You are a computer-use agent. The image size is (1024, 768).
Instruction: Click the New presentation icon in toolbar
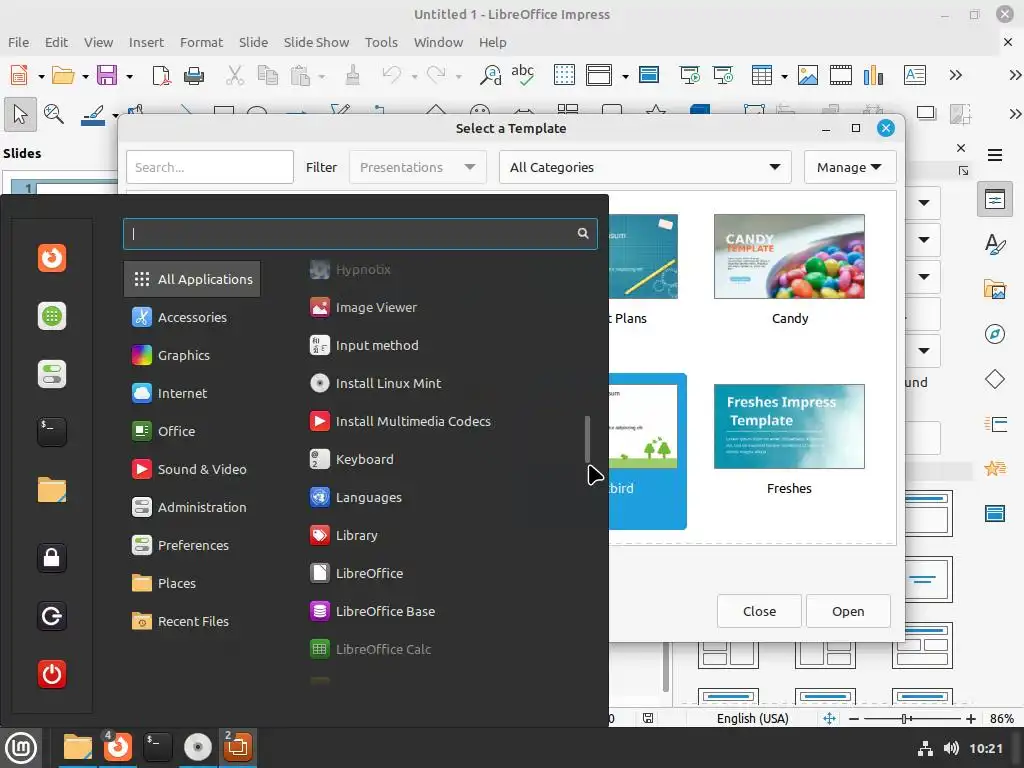click(x=19, y=75)
